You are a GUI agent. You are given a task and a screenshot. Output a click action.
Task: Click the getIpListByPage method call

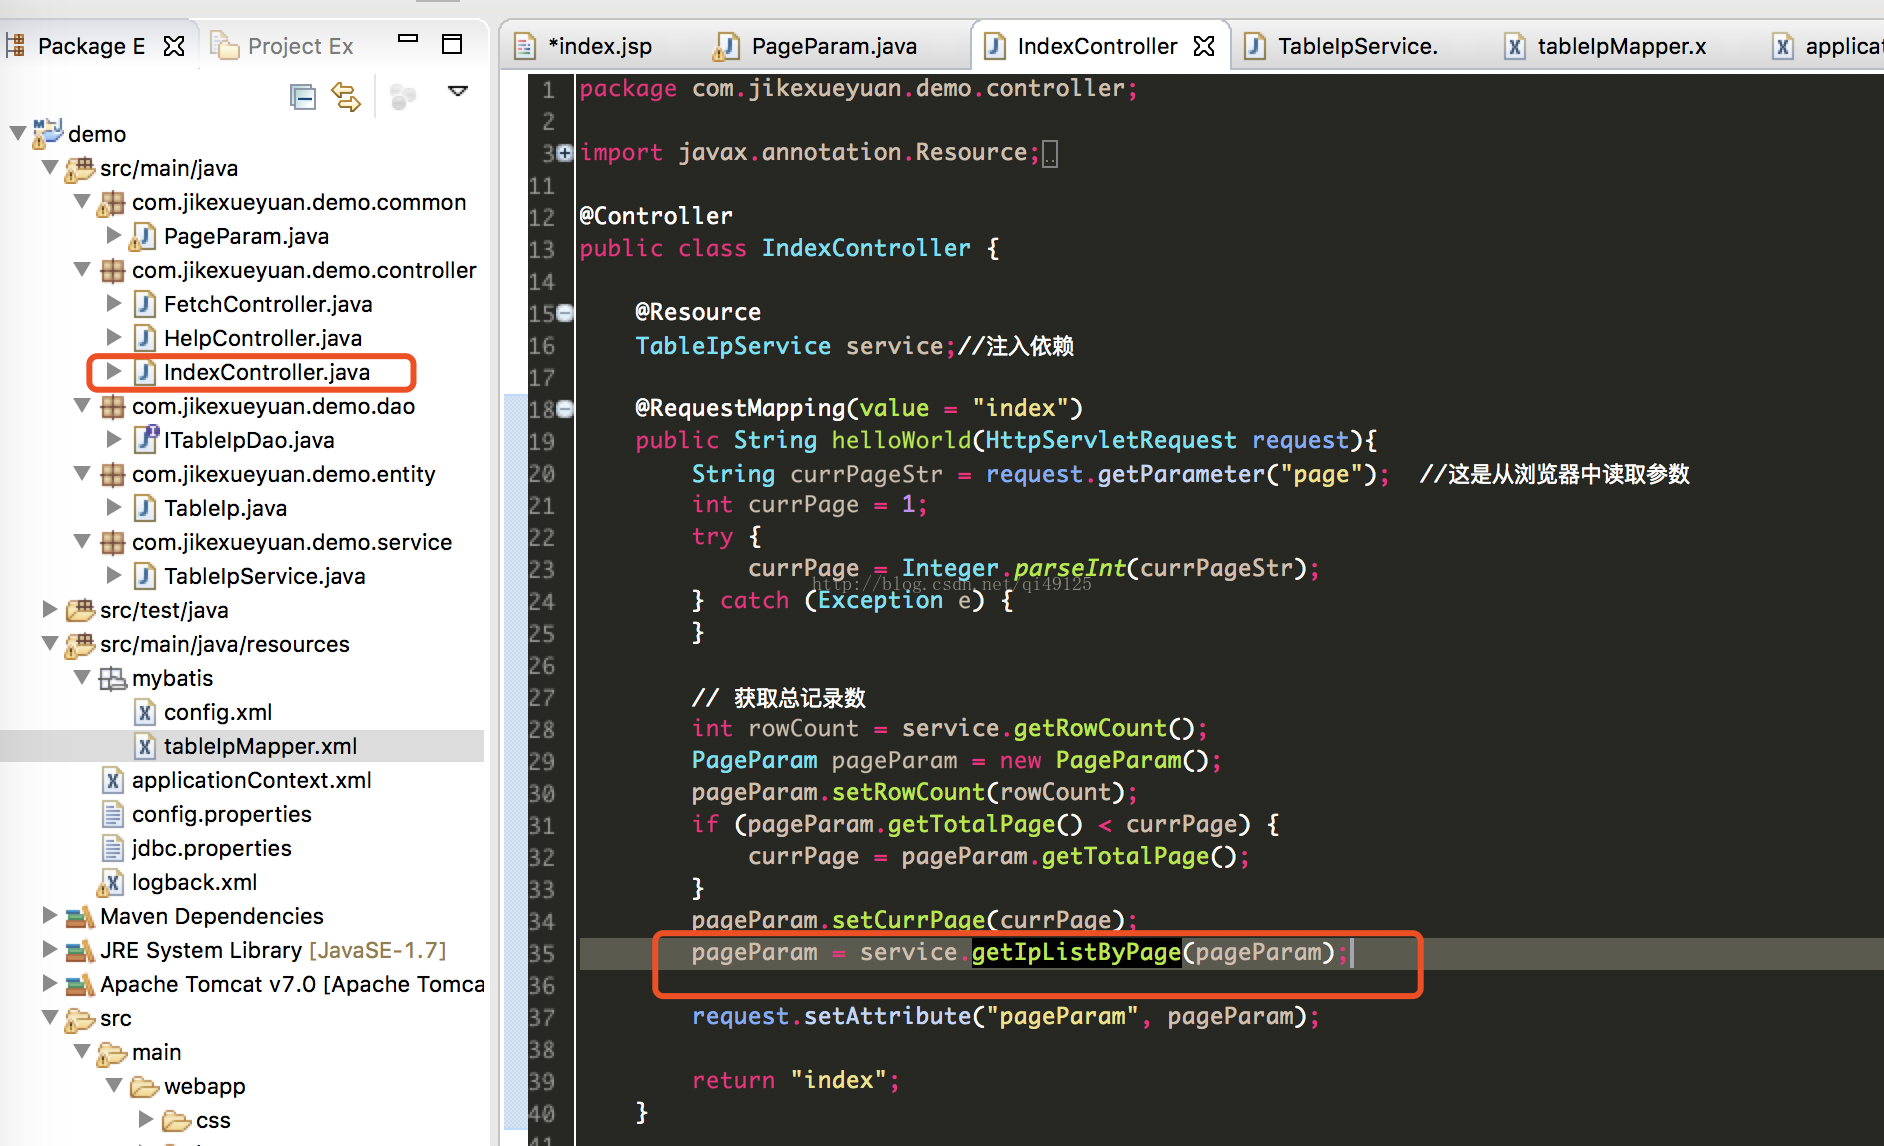[x=1076, y=952]
